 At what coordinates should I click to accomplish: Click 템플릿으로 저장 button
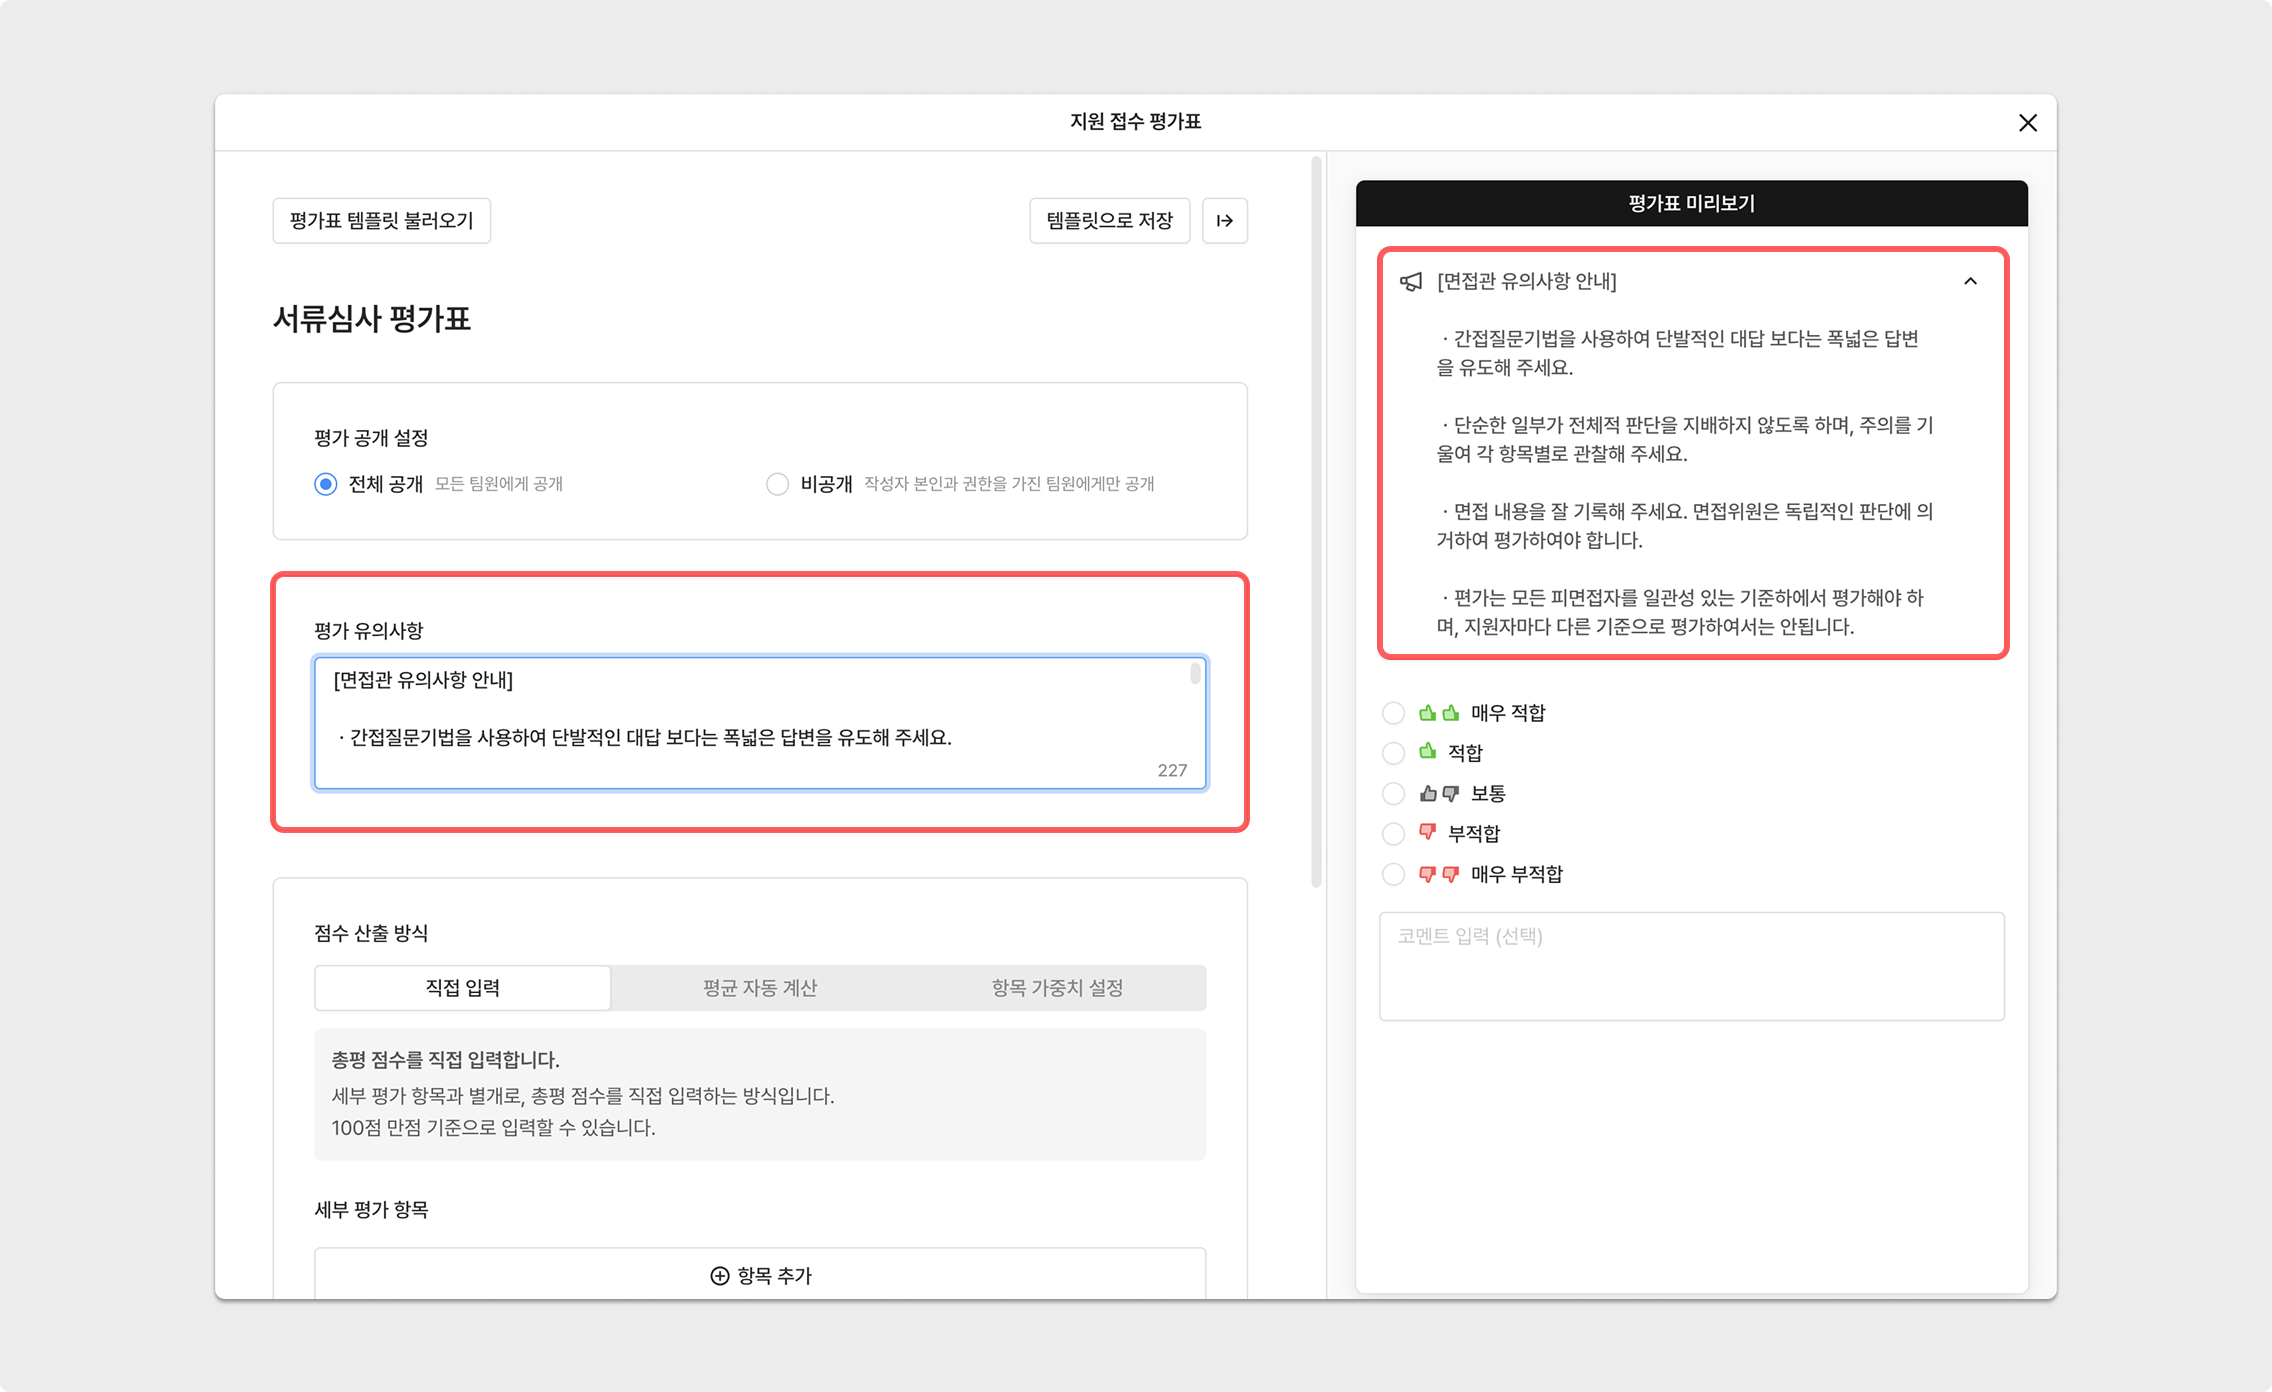(x=1109, y=221)
